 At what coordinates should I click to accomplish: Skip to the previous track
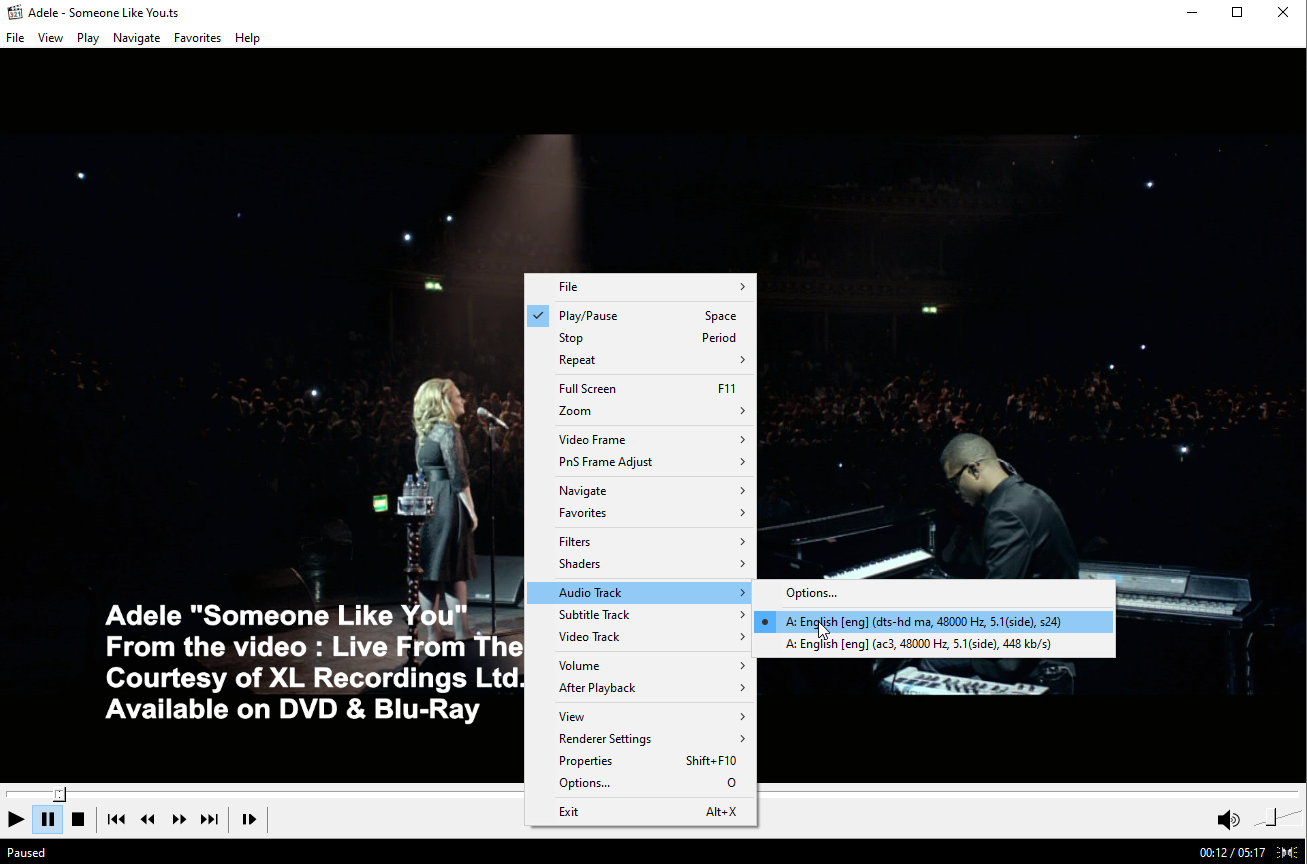[116, 820]
